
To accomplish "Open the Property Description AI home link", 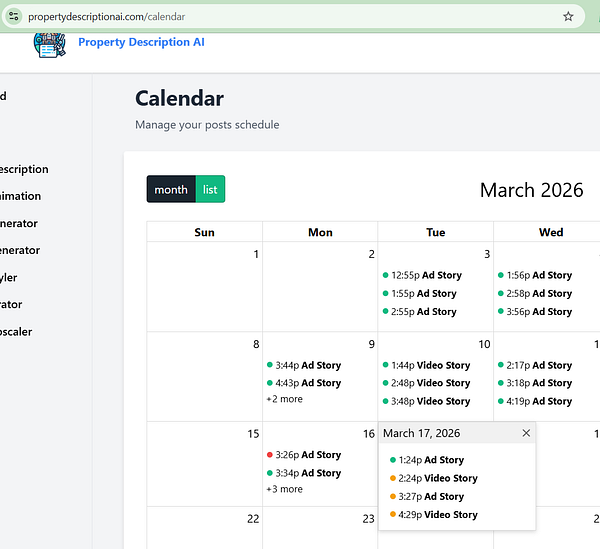I will click(x=141, y=42).
